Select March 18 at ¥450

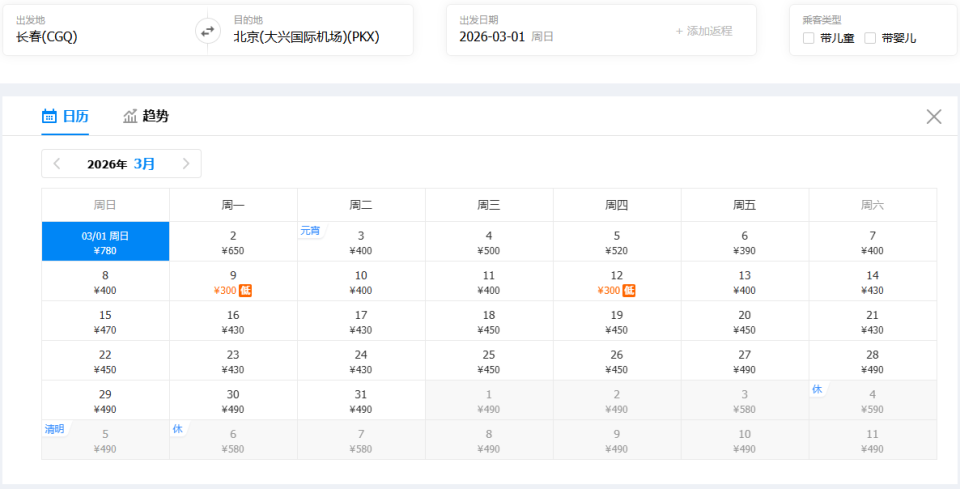(x=489, y=321)
